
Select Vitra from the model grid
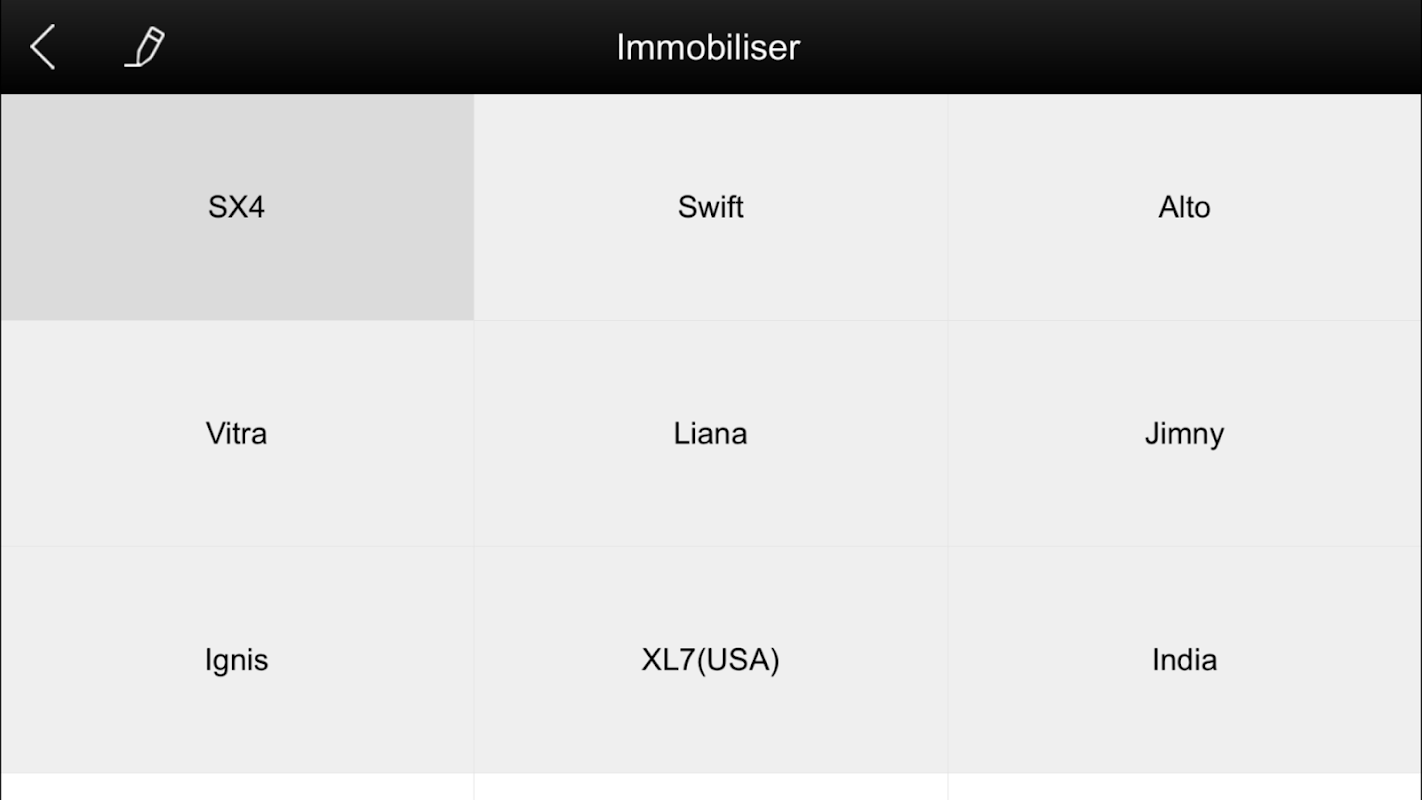point(237,434)
